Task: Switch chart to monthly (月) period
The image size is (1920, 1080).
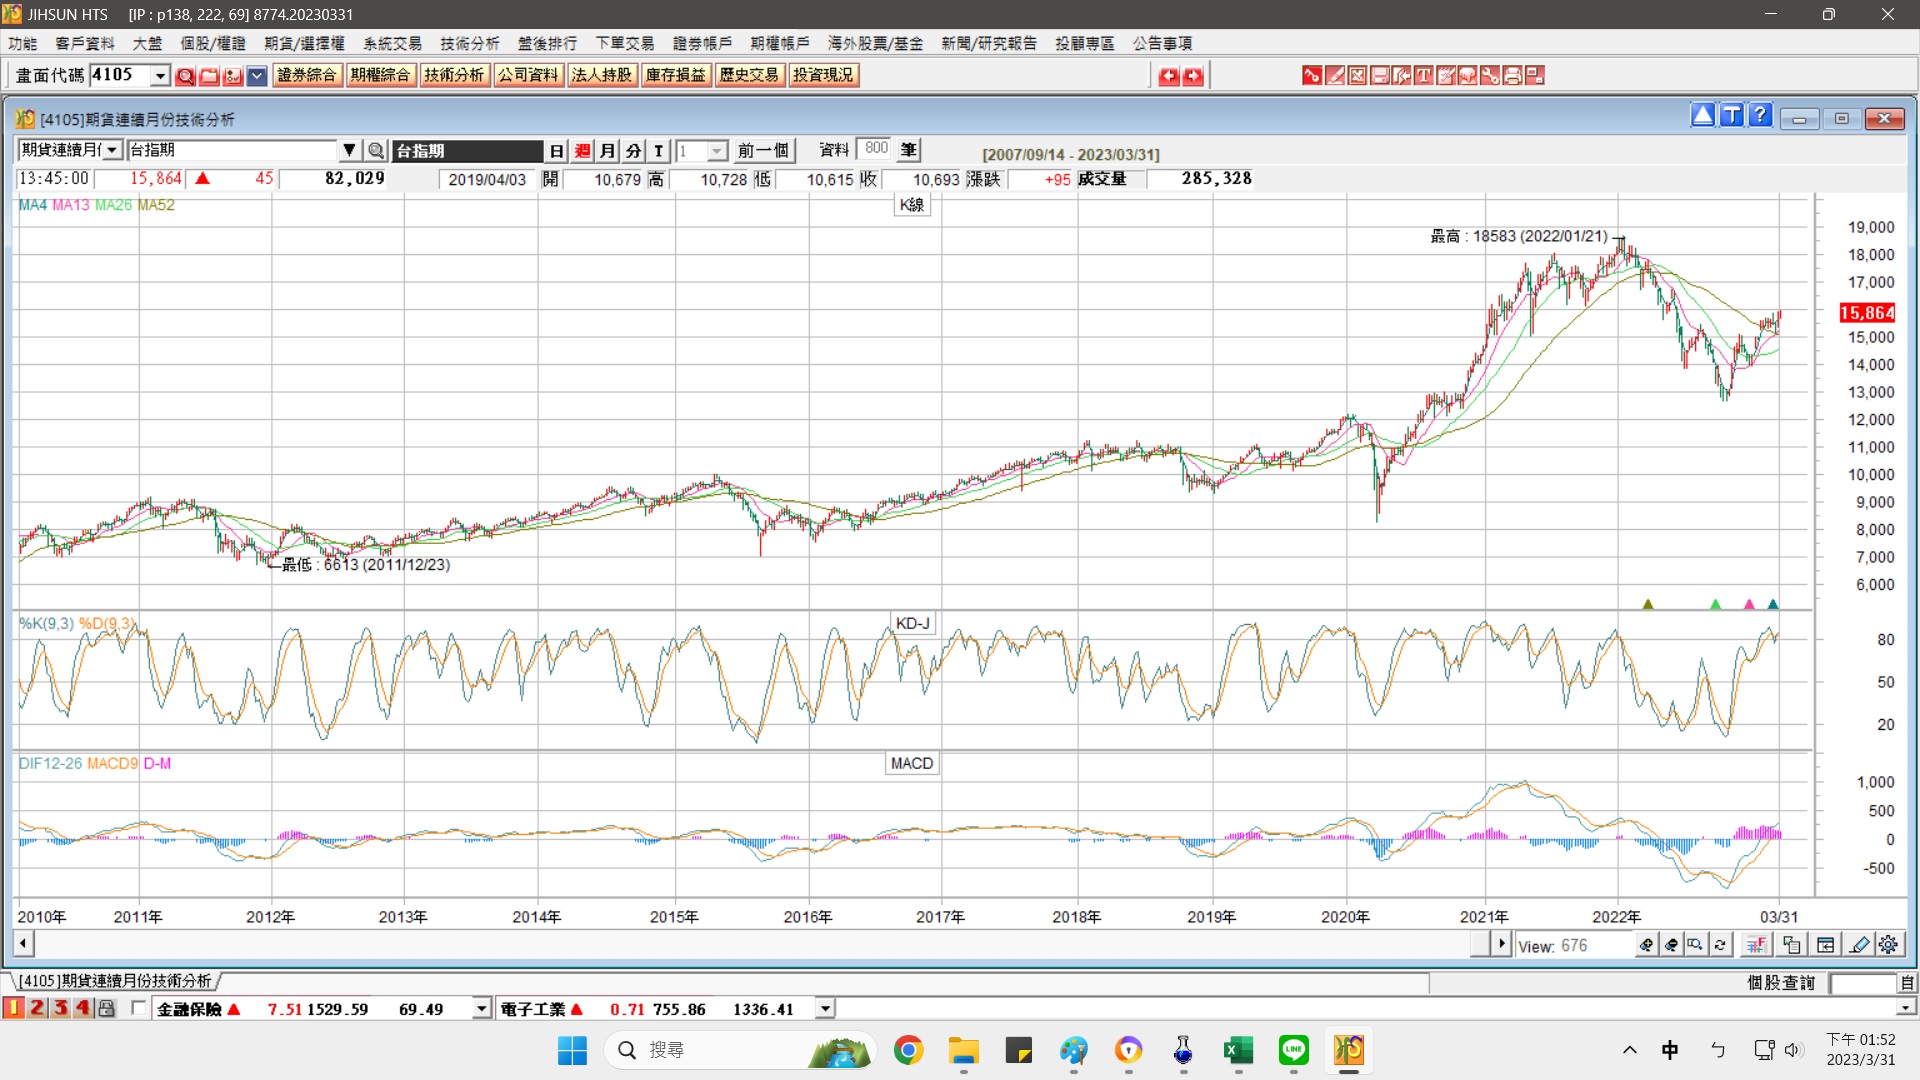Action: (x=608, y=151)
